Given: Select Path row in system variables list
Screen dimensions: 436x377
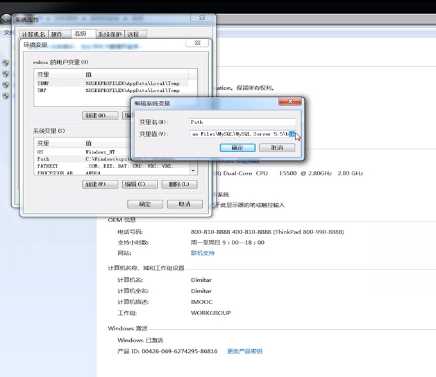Looking at the screenshot, I should click(x=82, y=159).
